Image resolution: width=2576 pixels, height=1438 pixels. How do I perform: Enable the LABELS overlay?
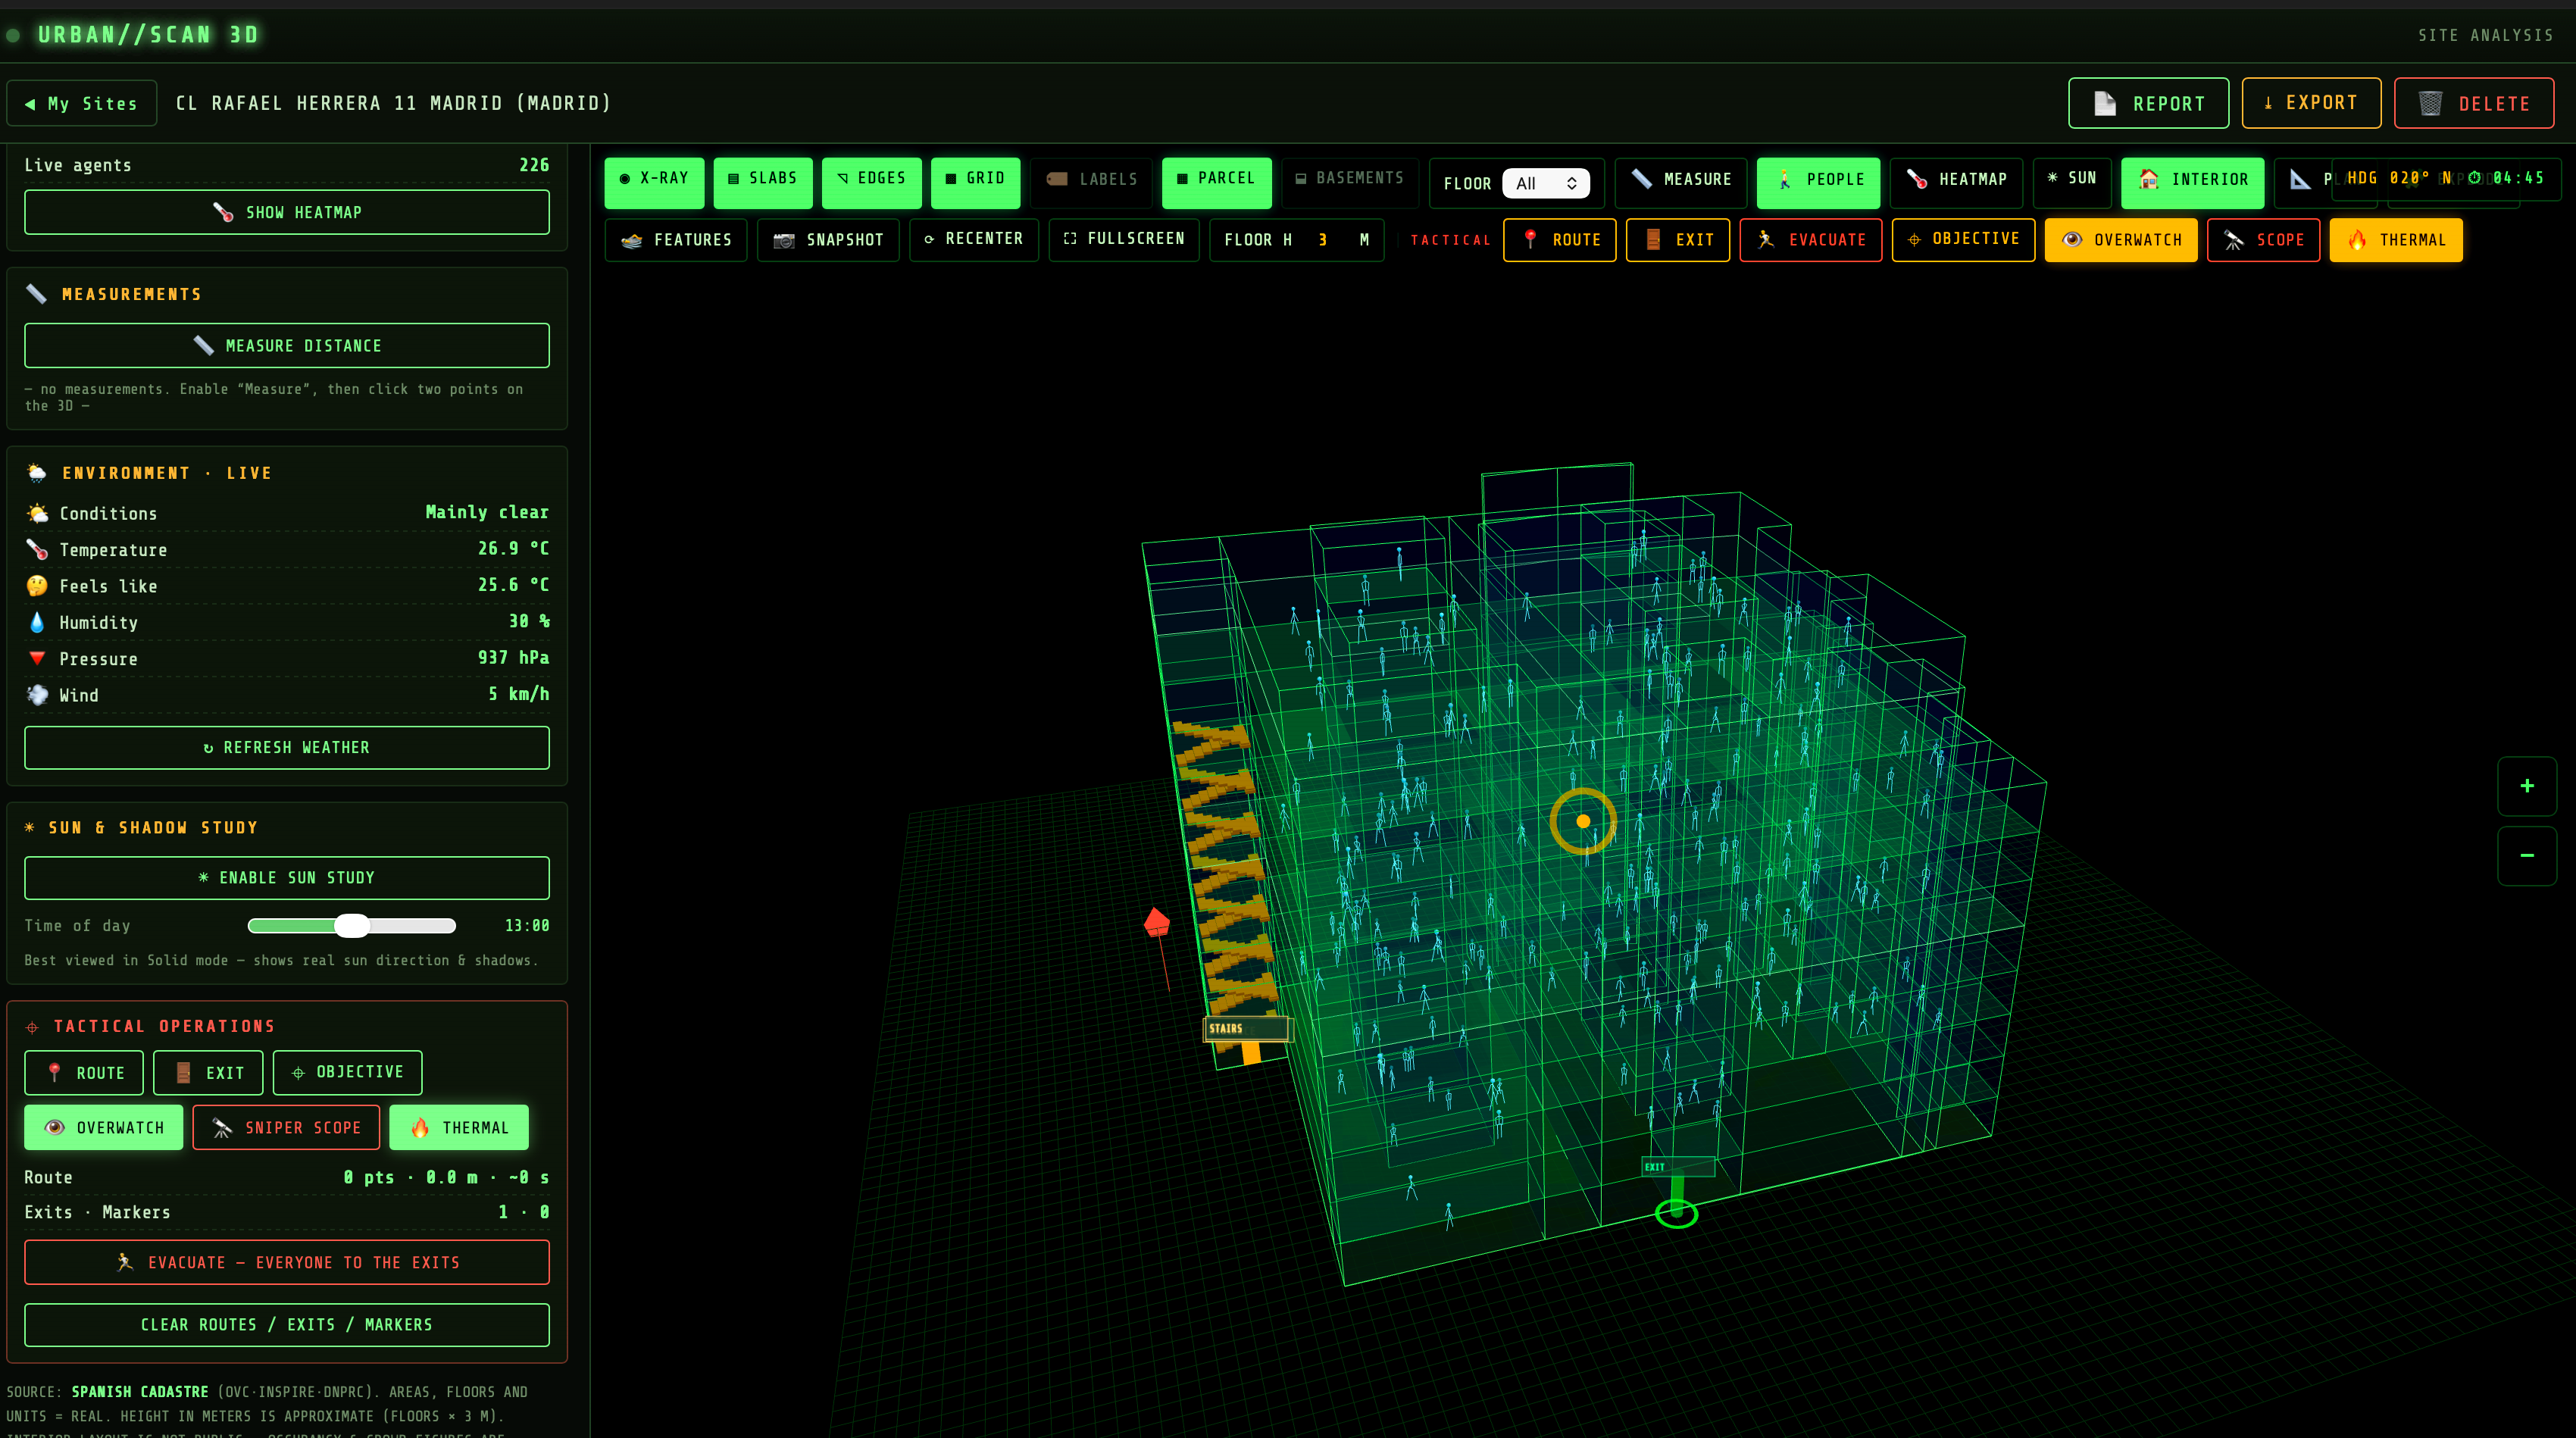(1091, 183)
